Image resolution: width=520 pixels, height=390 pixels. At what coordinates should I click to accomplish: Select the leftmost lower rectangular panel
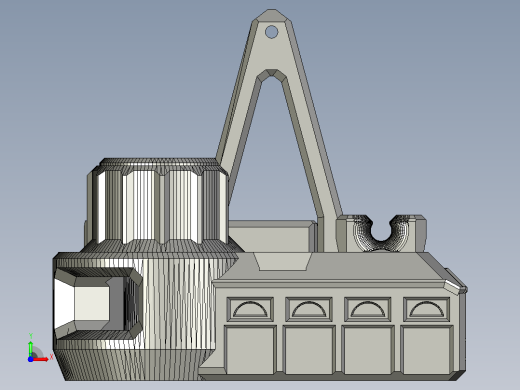[250, 350]
